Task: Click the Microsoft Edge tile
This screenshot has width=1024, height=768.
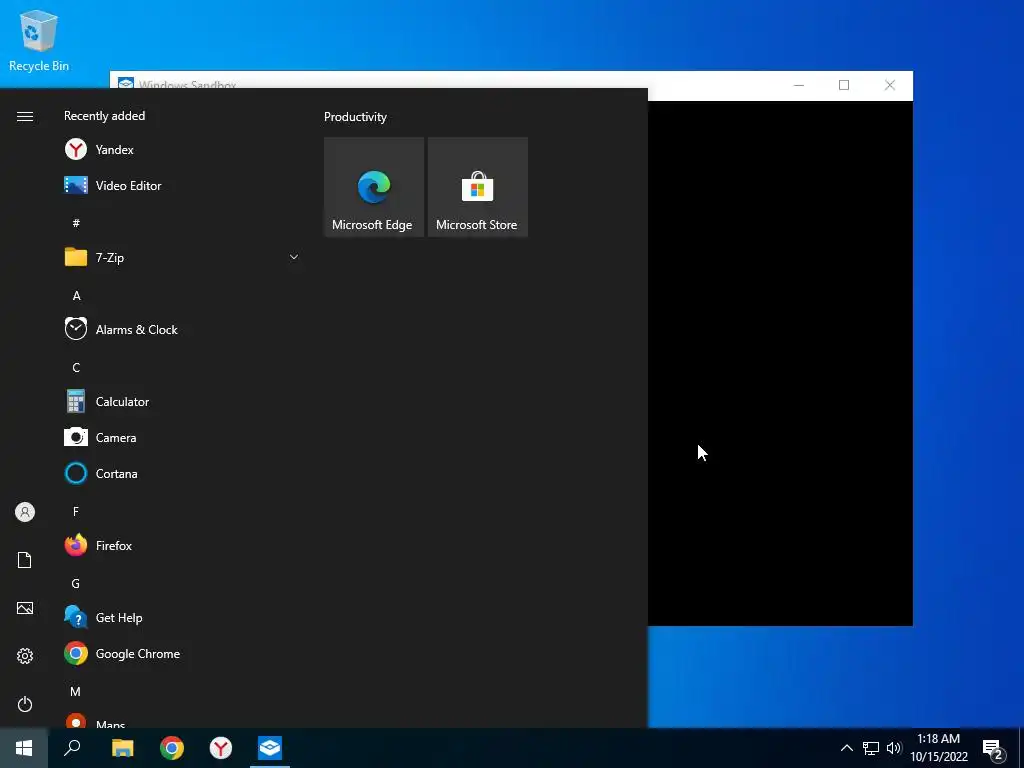Action: (x=374, y=187)
